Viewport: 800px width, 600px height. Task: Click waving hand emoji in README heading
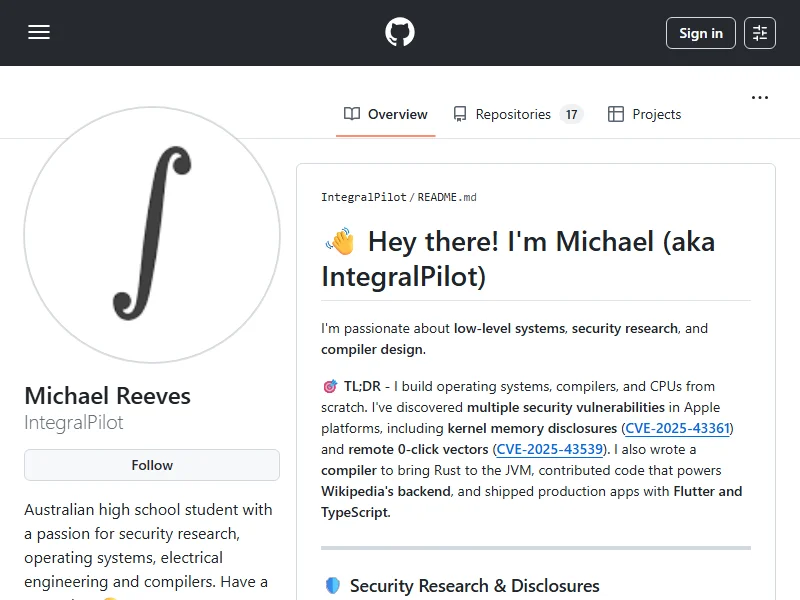click(340, 242)
